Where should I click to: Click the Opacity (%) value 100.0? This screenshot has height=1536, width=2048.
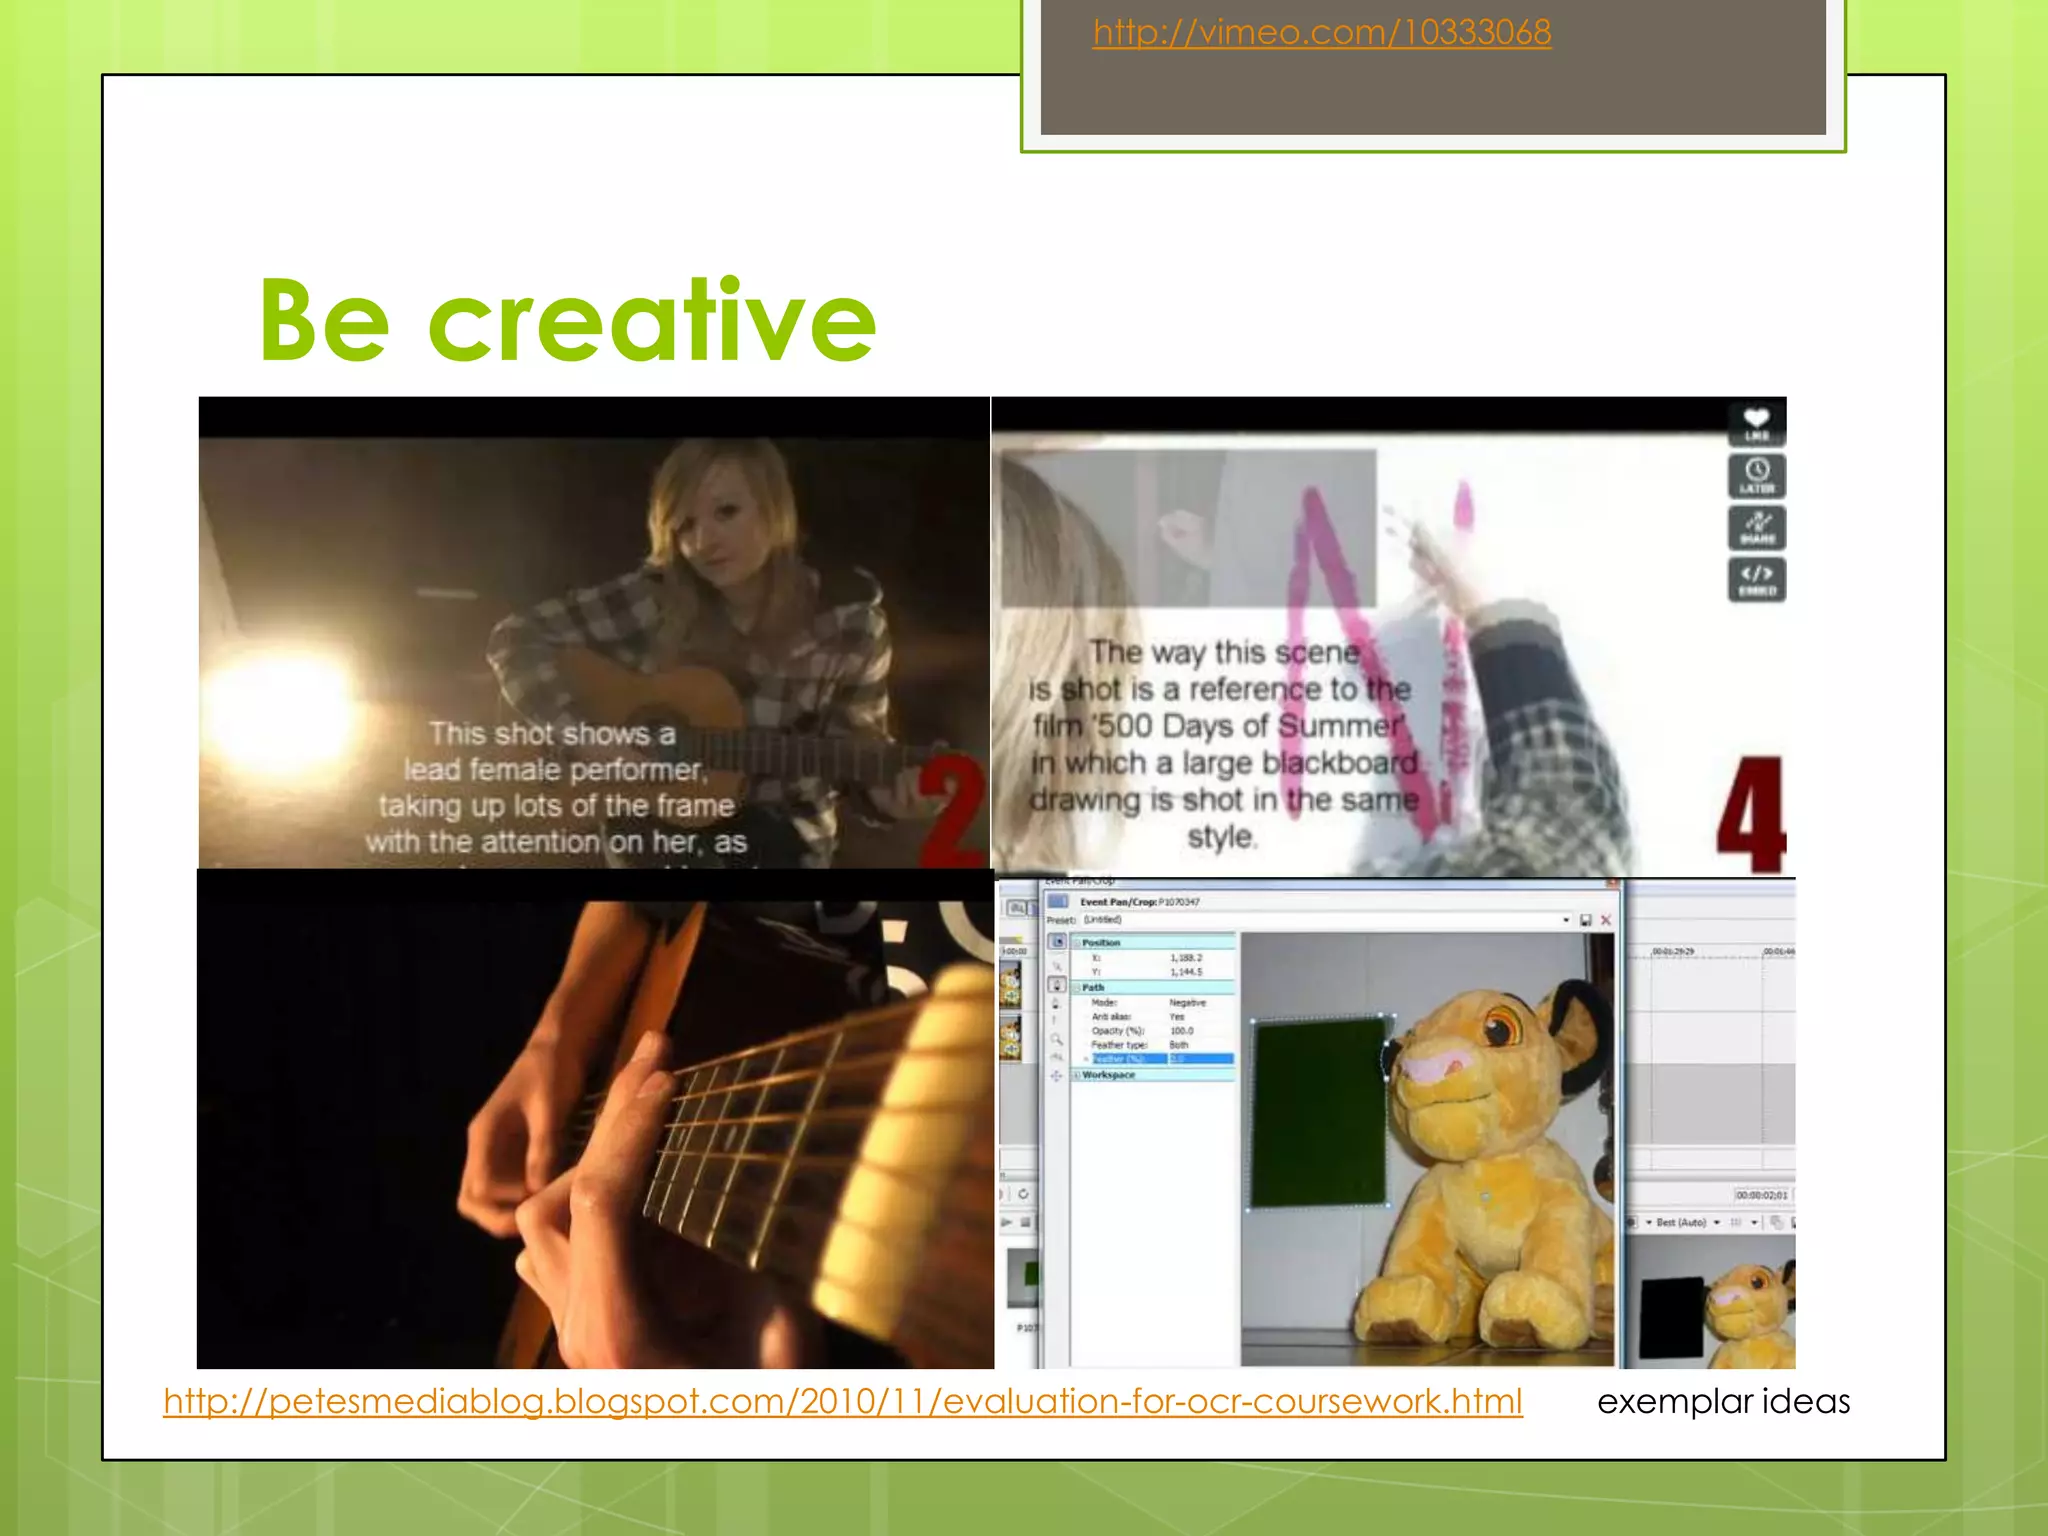click(x=1182, y=1031)
